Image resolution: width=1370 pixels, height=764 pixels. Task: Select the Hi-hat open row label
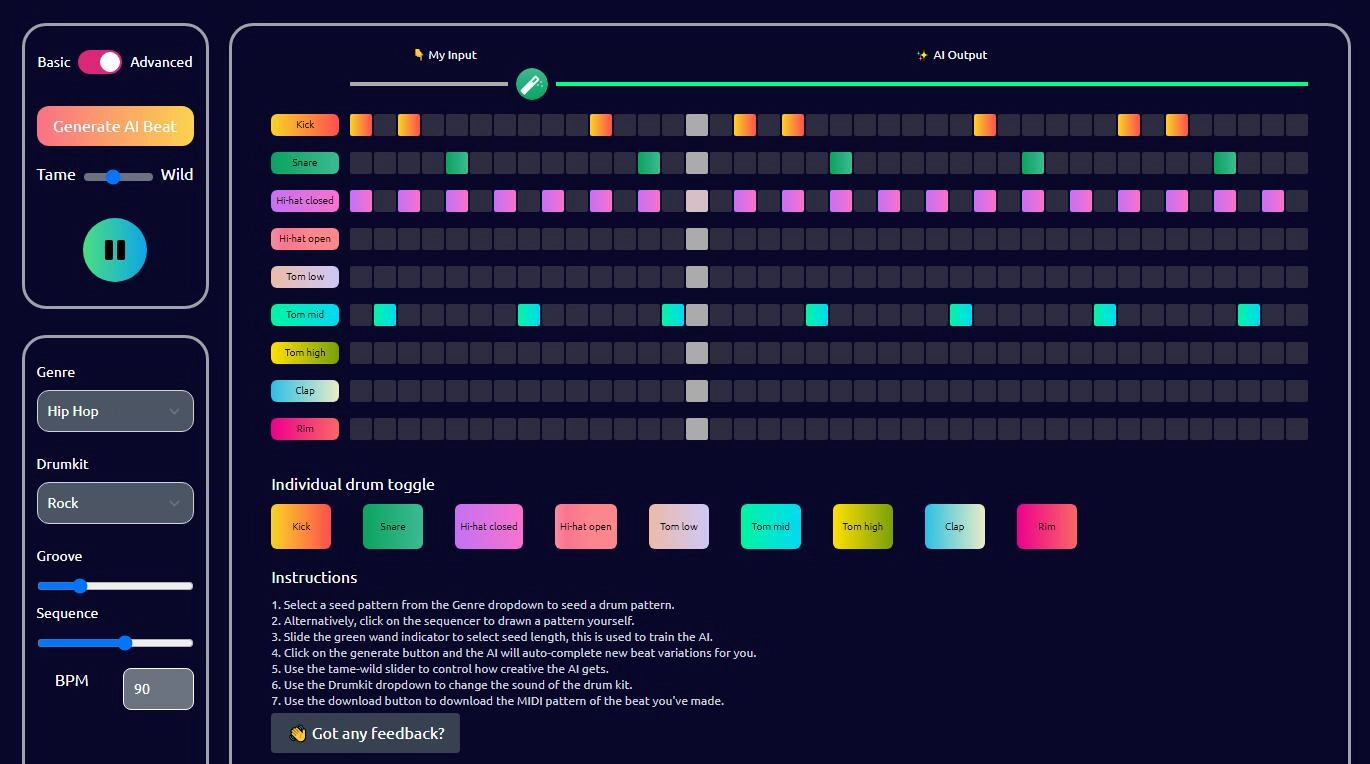click(304, 238)
